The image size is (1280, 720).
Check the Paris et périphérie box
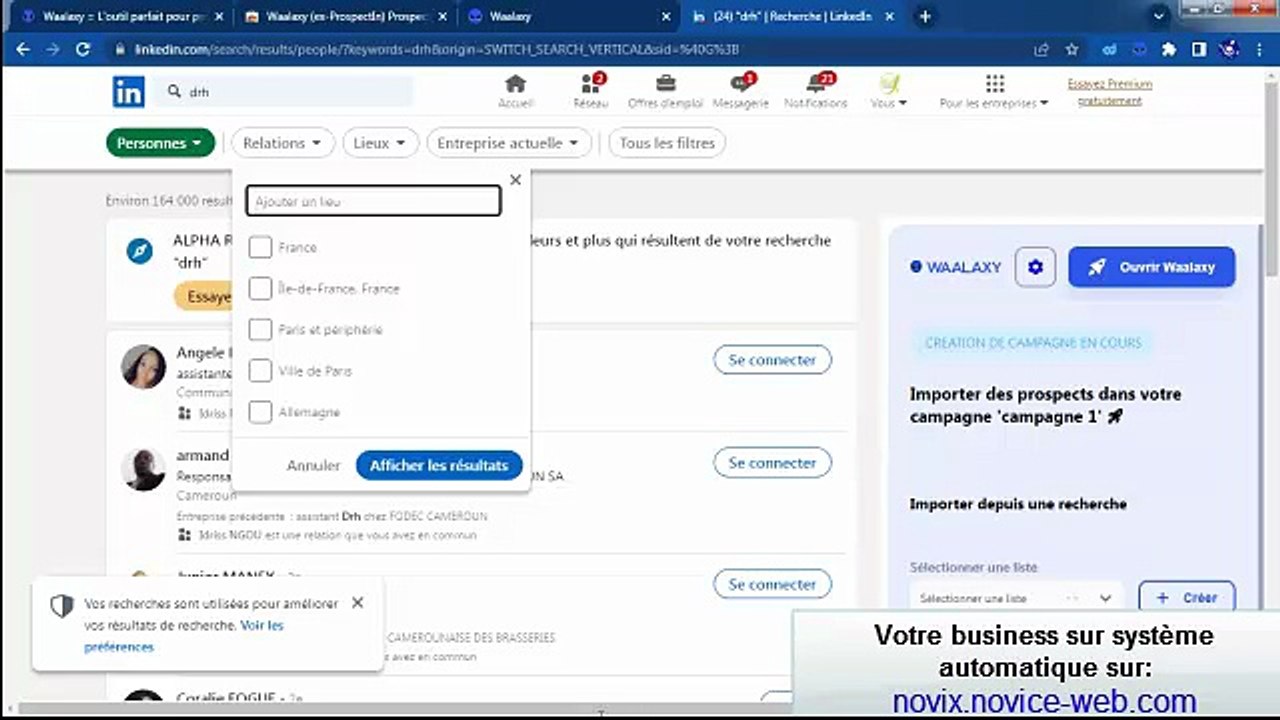click(260, 329)
